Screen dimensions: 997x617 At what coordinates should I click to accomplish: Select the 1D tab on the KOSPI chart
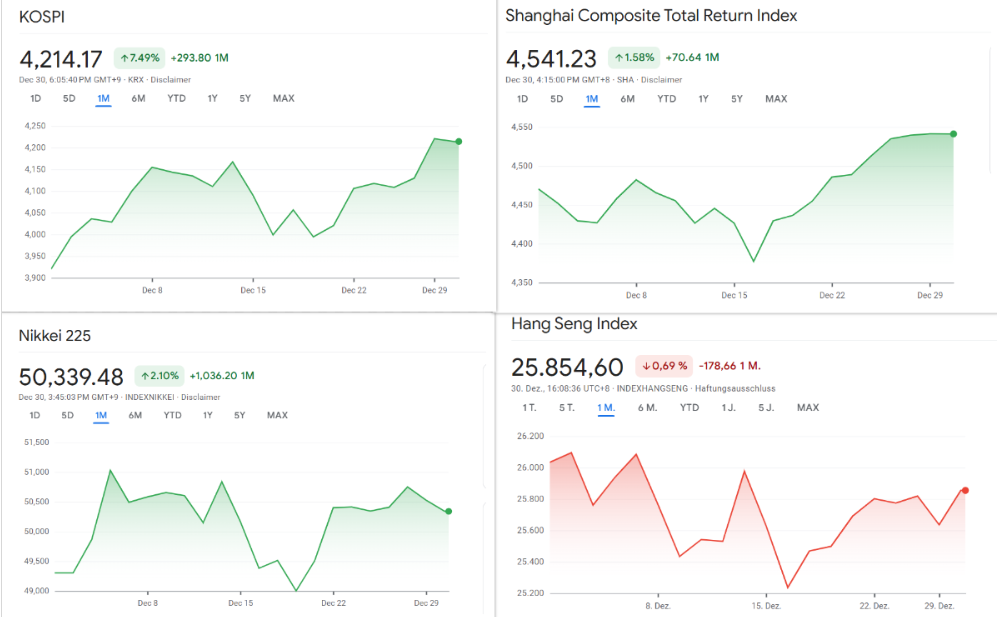pos(35,98)
